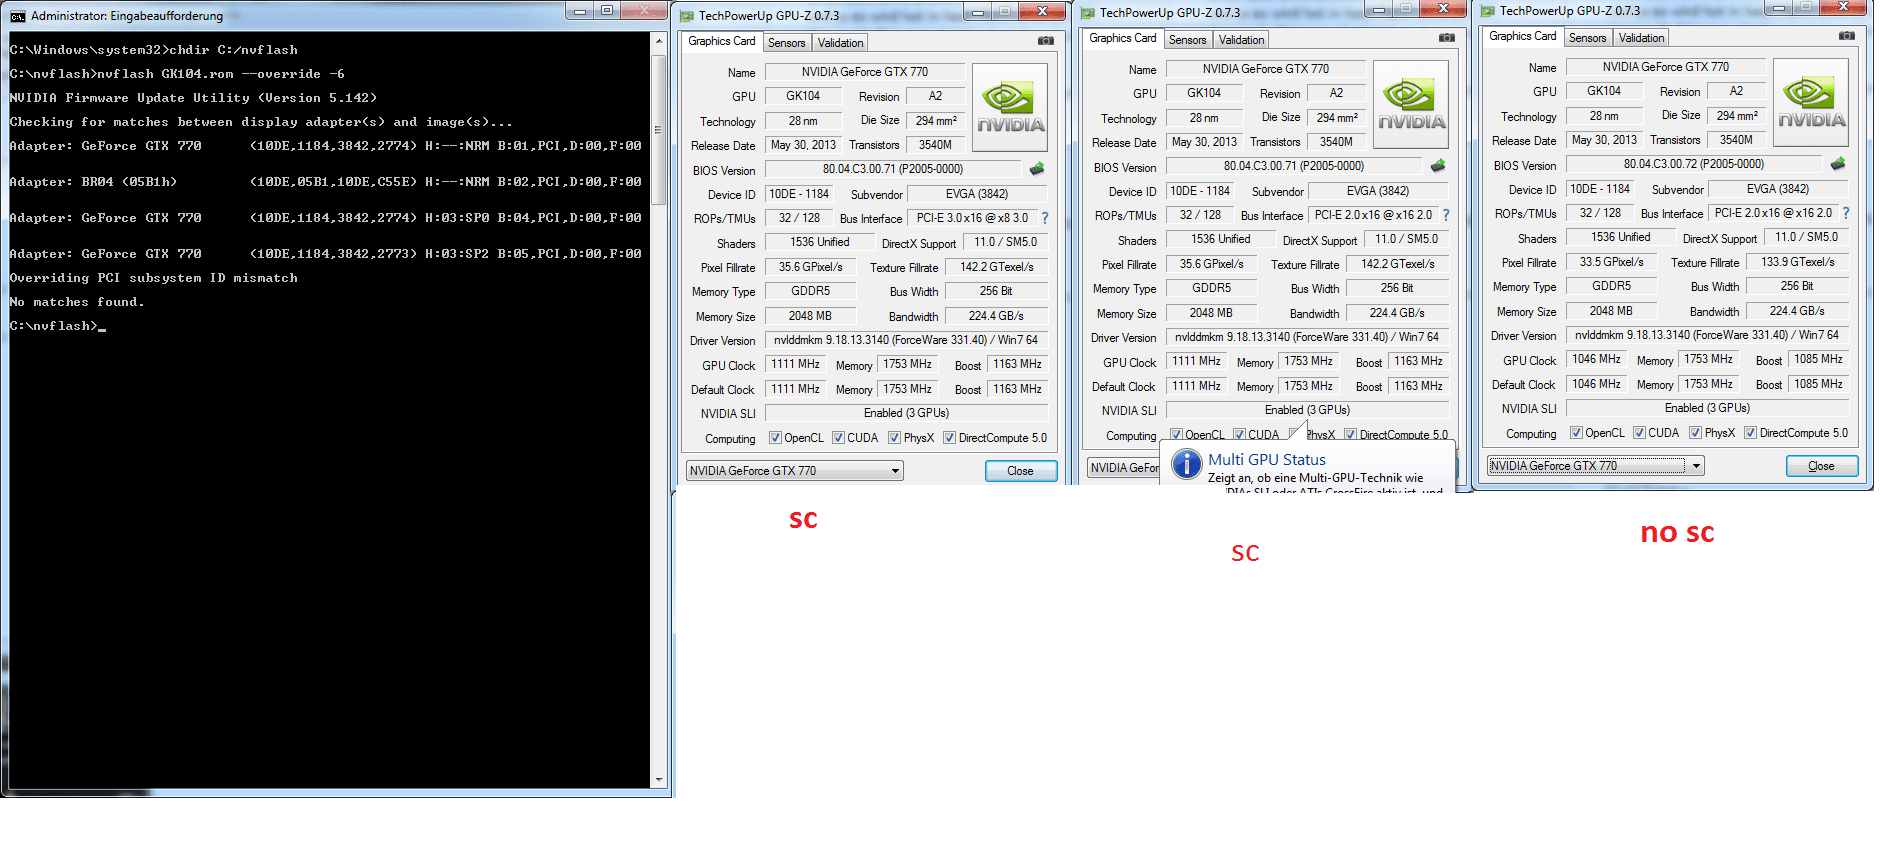Select the Graphics Card tab in the rightmost GPU-Z window

point(1523,36)
